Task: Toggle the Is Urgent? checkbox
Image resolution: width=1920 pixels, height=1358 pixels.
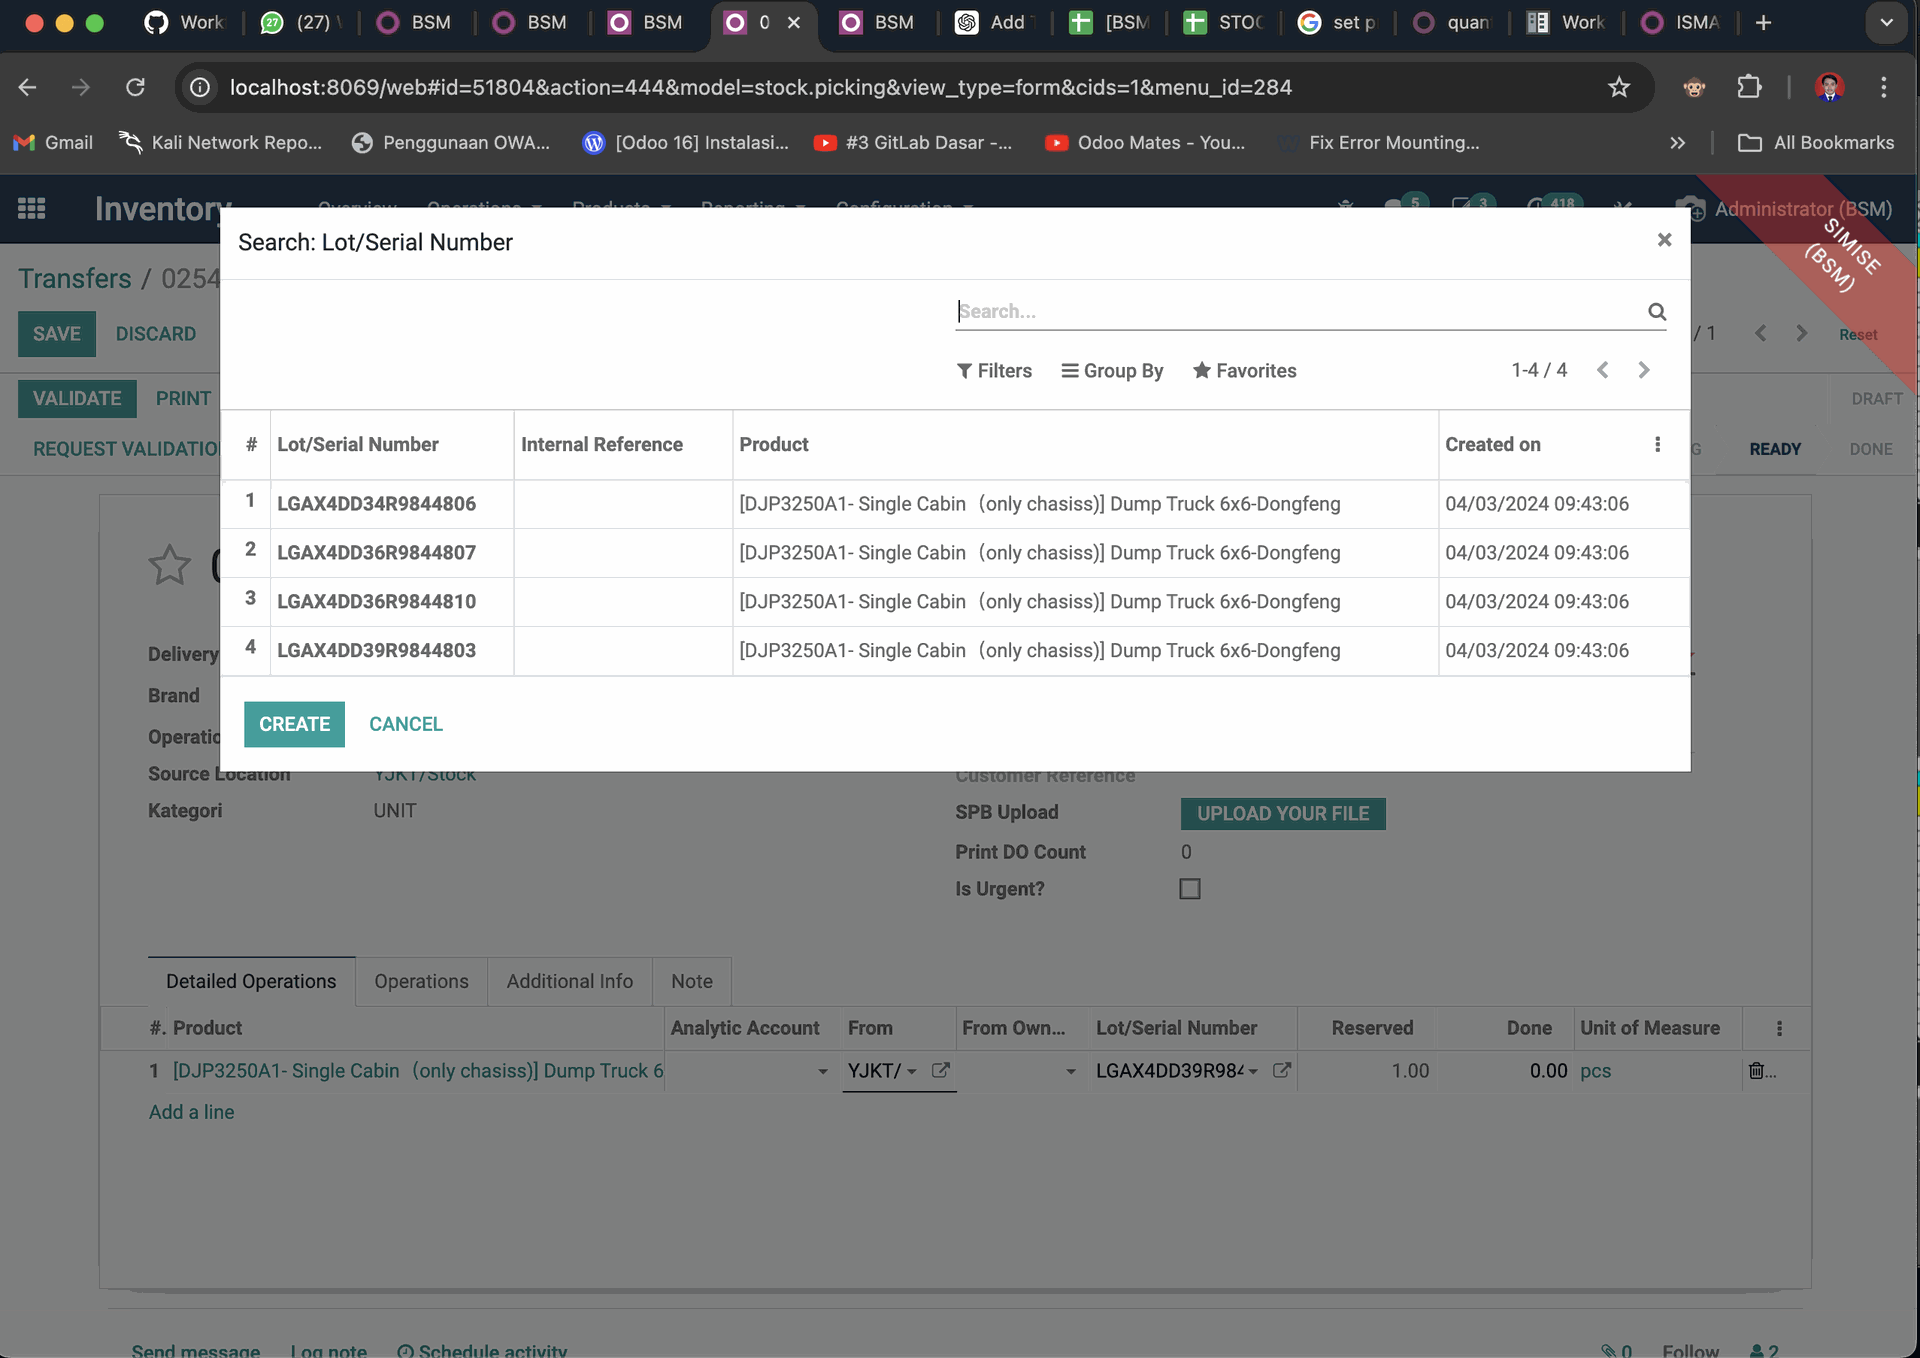Action: 1189,889
